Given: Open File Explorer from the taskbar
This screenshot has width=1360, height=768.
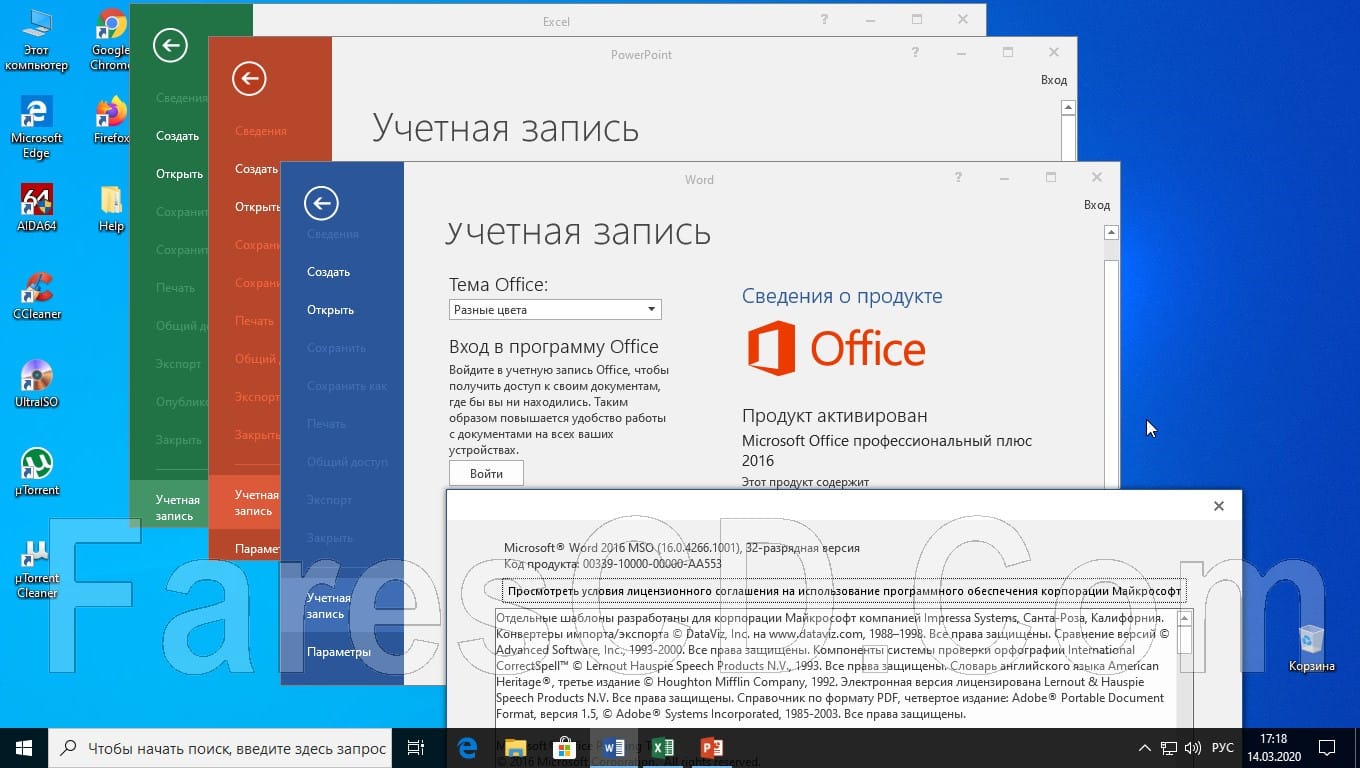Looking at the screenshot, I should click(516, 748).
